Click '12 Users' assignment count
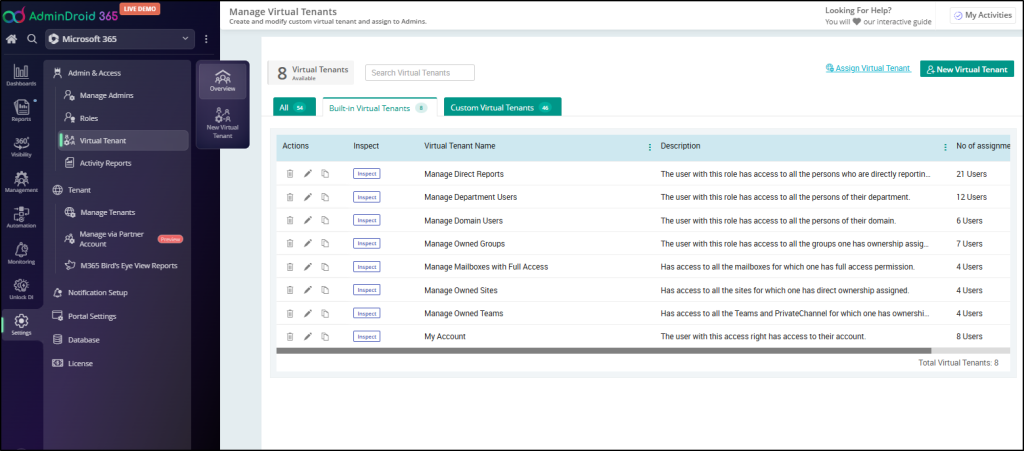 pyautogui.click(x=971, y=197)
